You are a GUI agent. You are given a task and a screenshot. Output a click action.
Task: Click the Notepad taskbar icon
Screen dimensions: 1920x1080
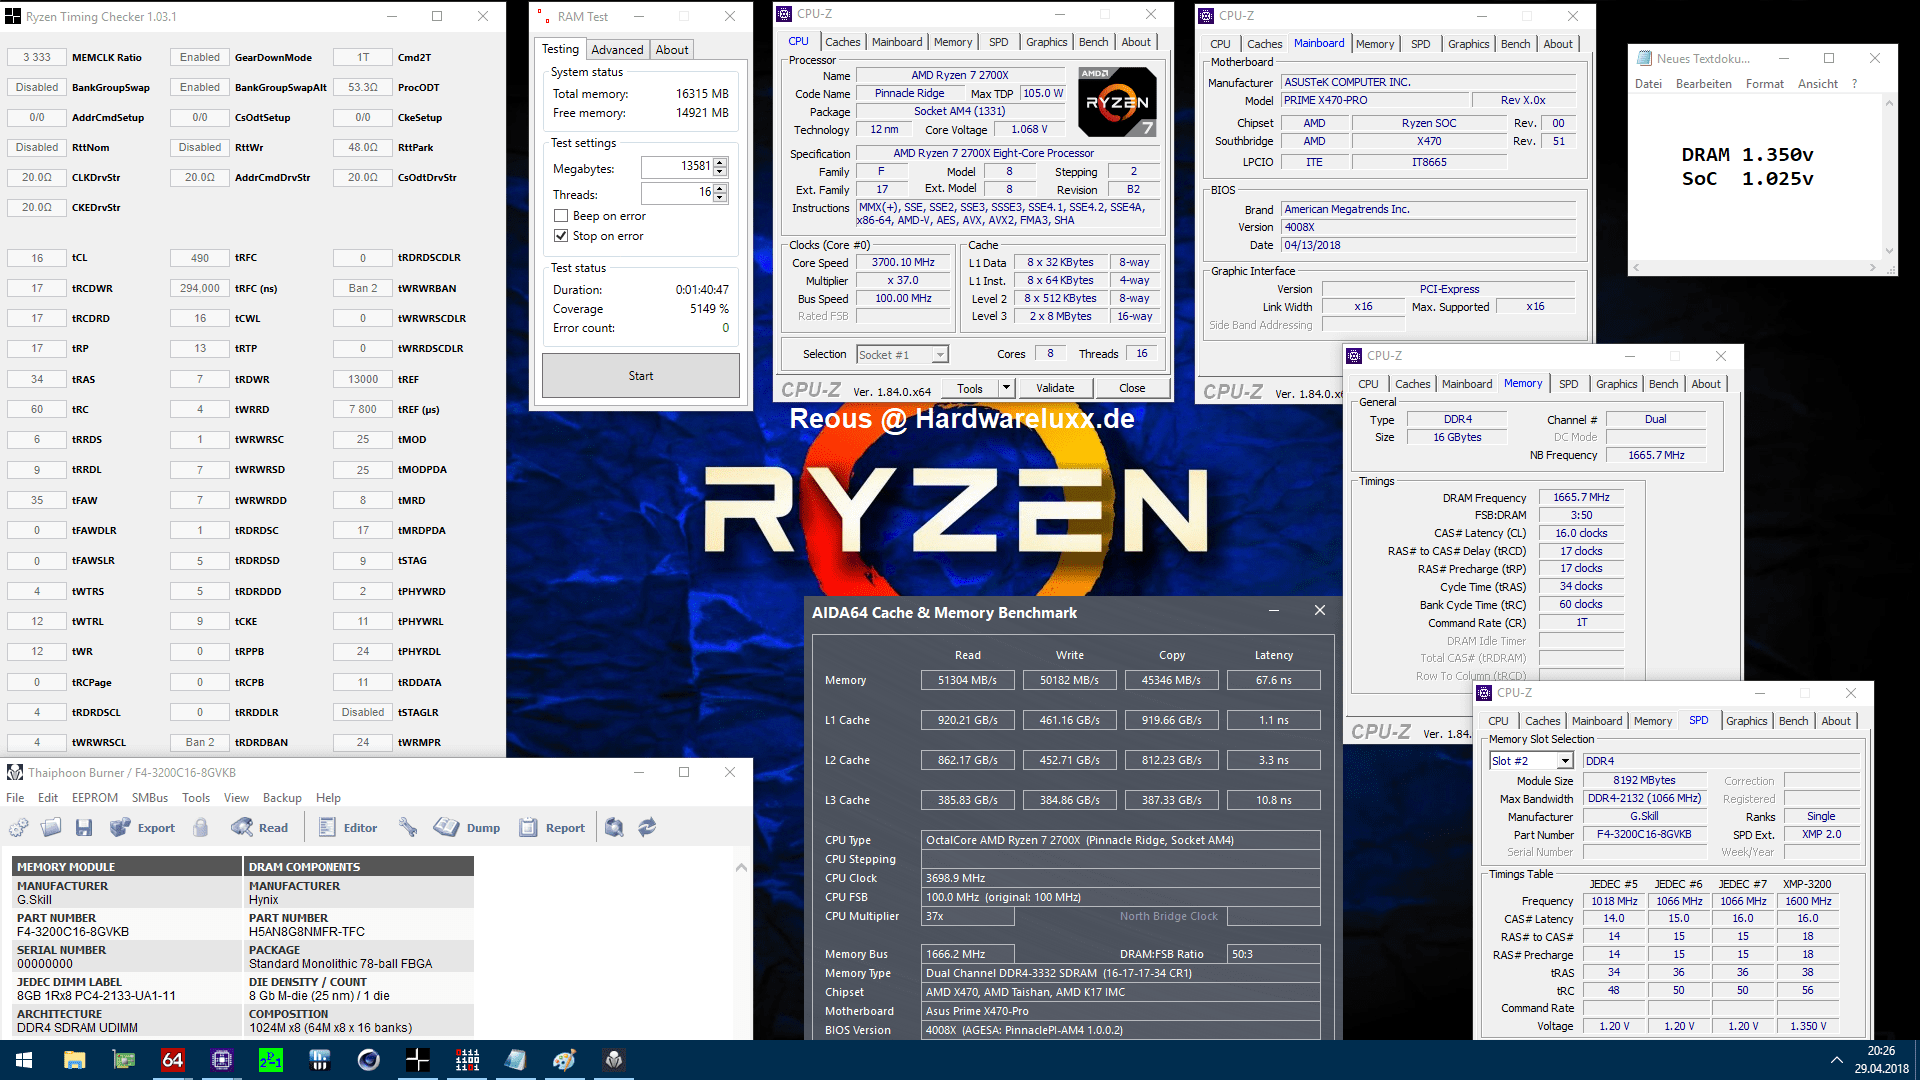(x=515, y=1060)
